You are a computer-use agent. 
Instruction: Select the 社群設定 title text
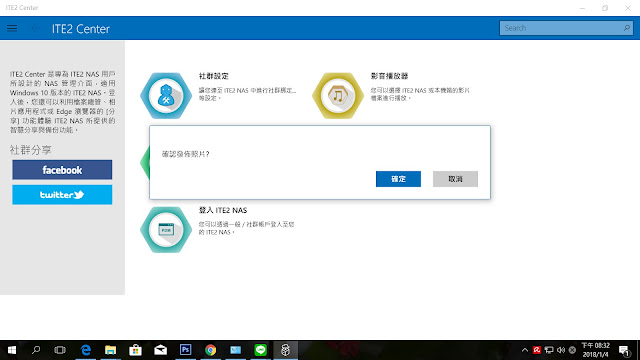coord(213,76)
